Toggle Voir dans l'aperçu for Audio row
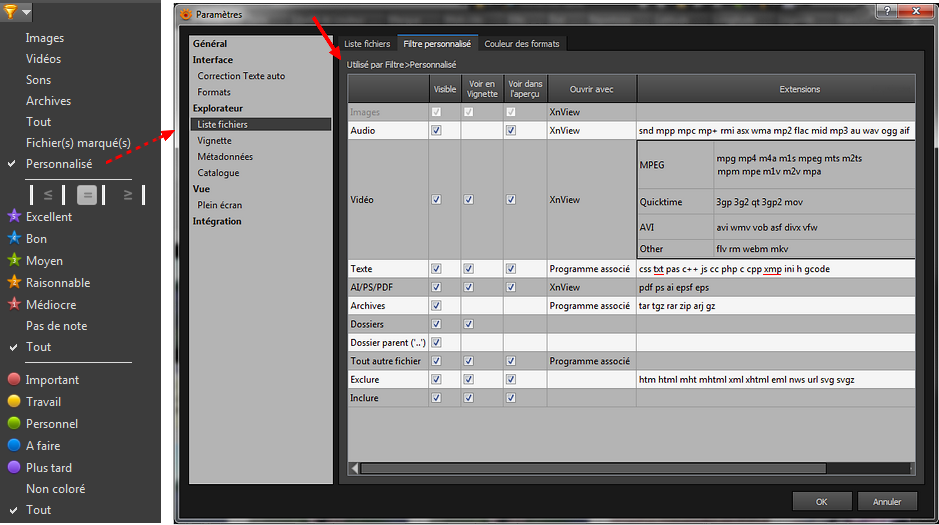Image resolution: width=939 pixels, height=525 pixels. point(511,131)
